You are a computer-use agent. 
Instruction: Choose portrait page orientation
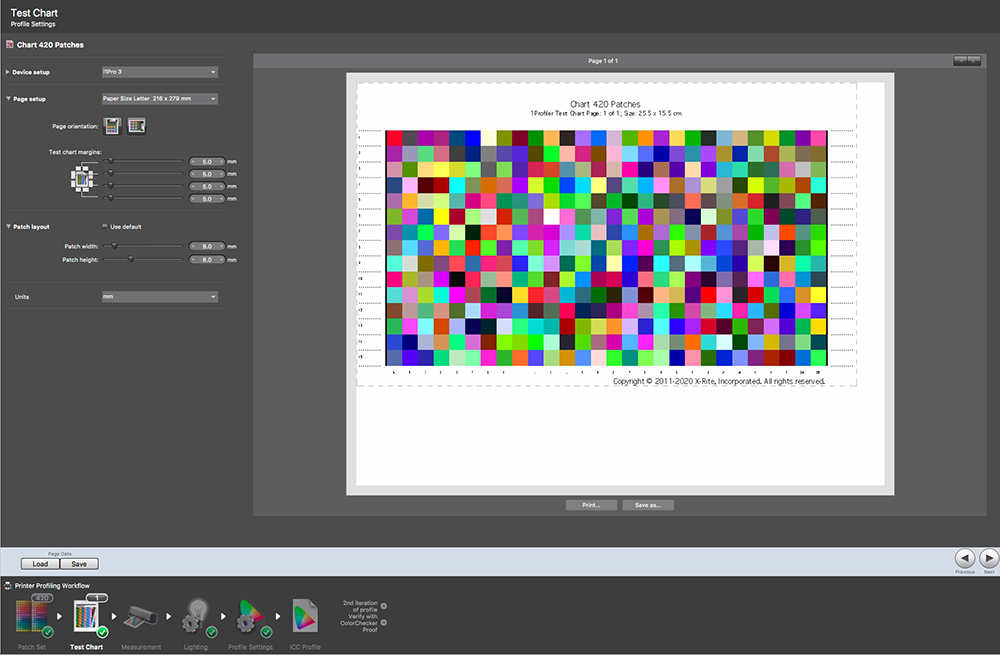click(x=113, y=126)
